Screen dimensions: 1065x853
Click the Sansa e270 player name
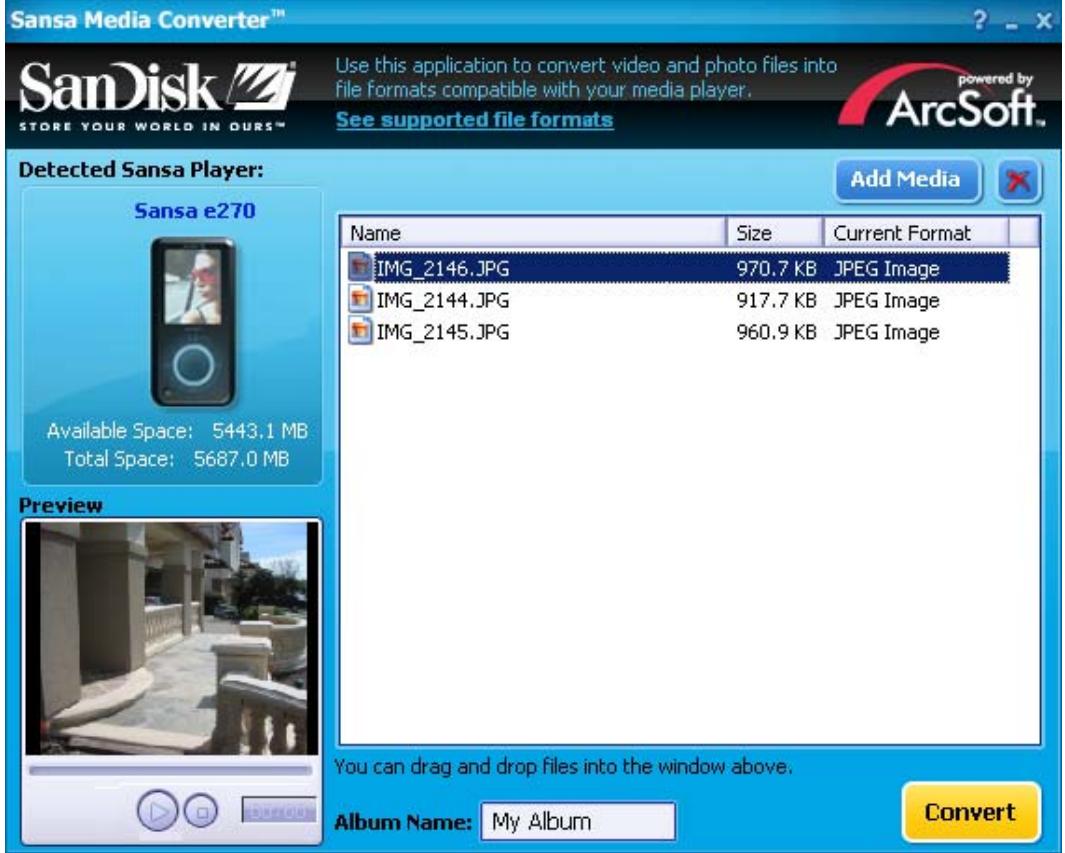pyautogui.click(x=195, y=211)
